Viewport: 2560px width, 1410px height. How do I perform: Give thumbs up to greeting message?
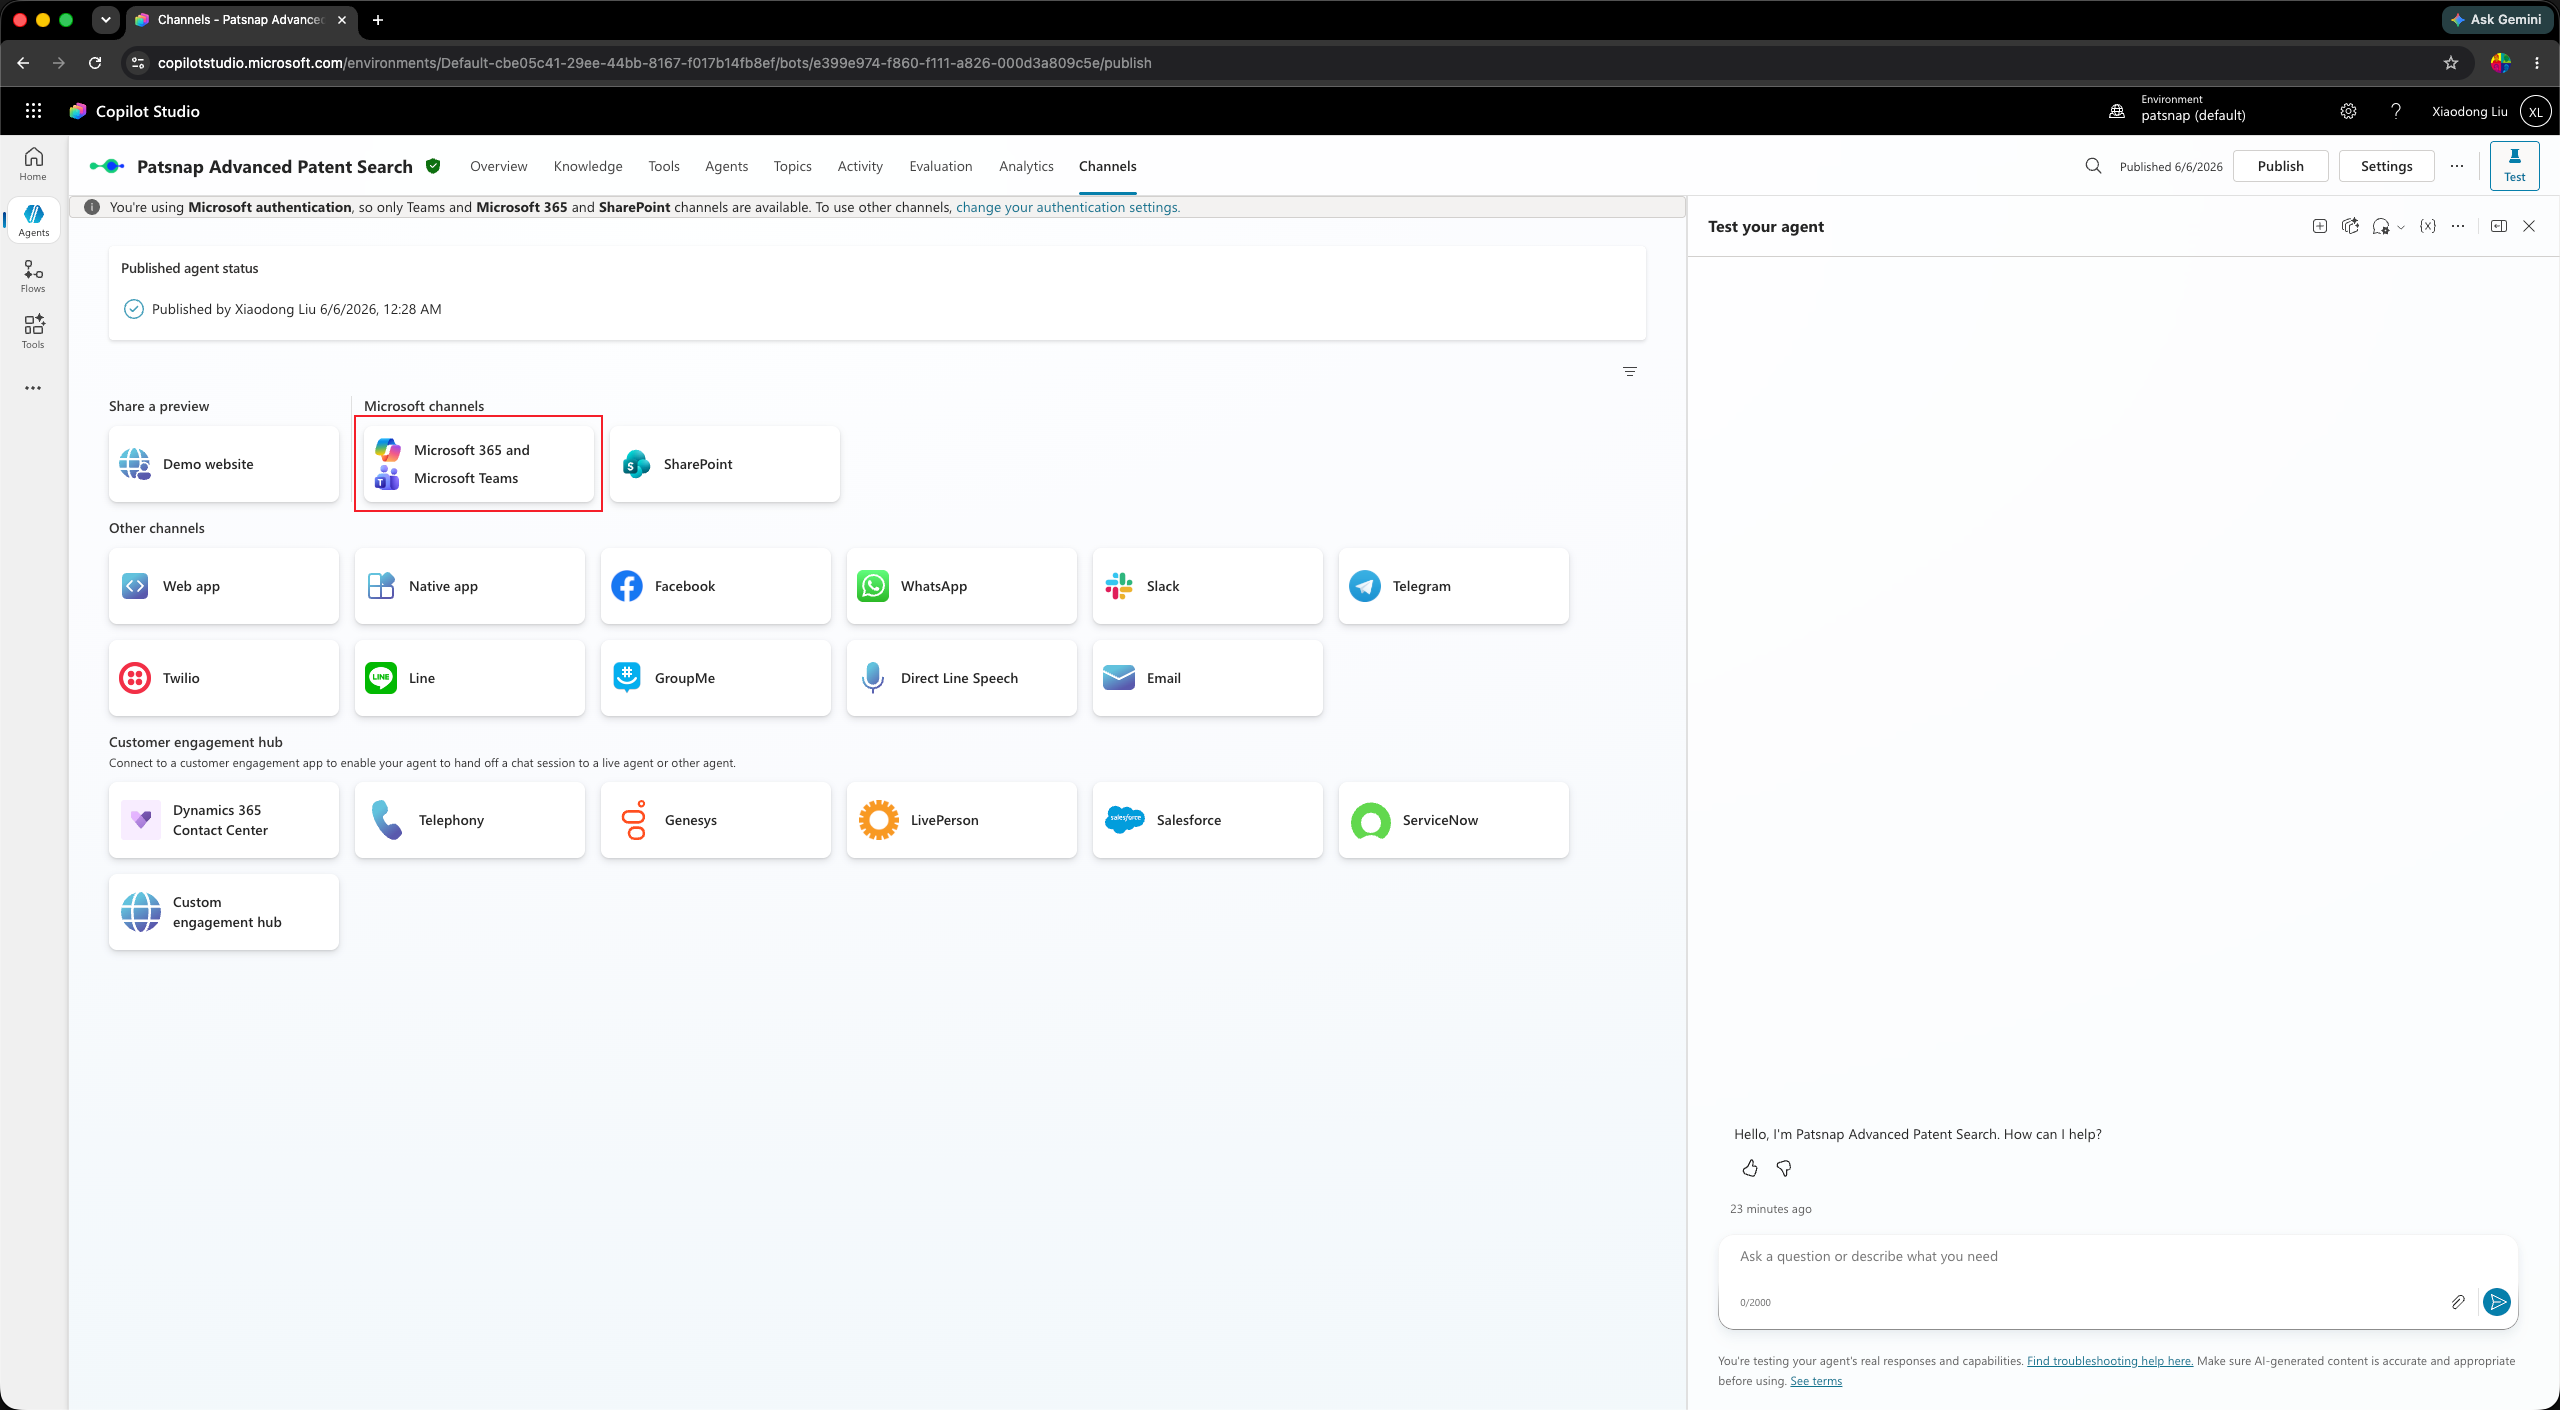tap(1750, 1168)
